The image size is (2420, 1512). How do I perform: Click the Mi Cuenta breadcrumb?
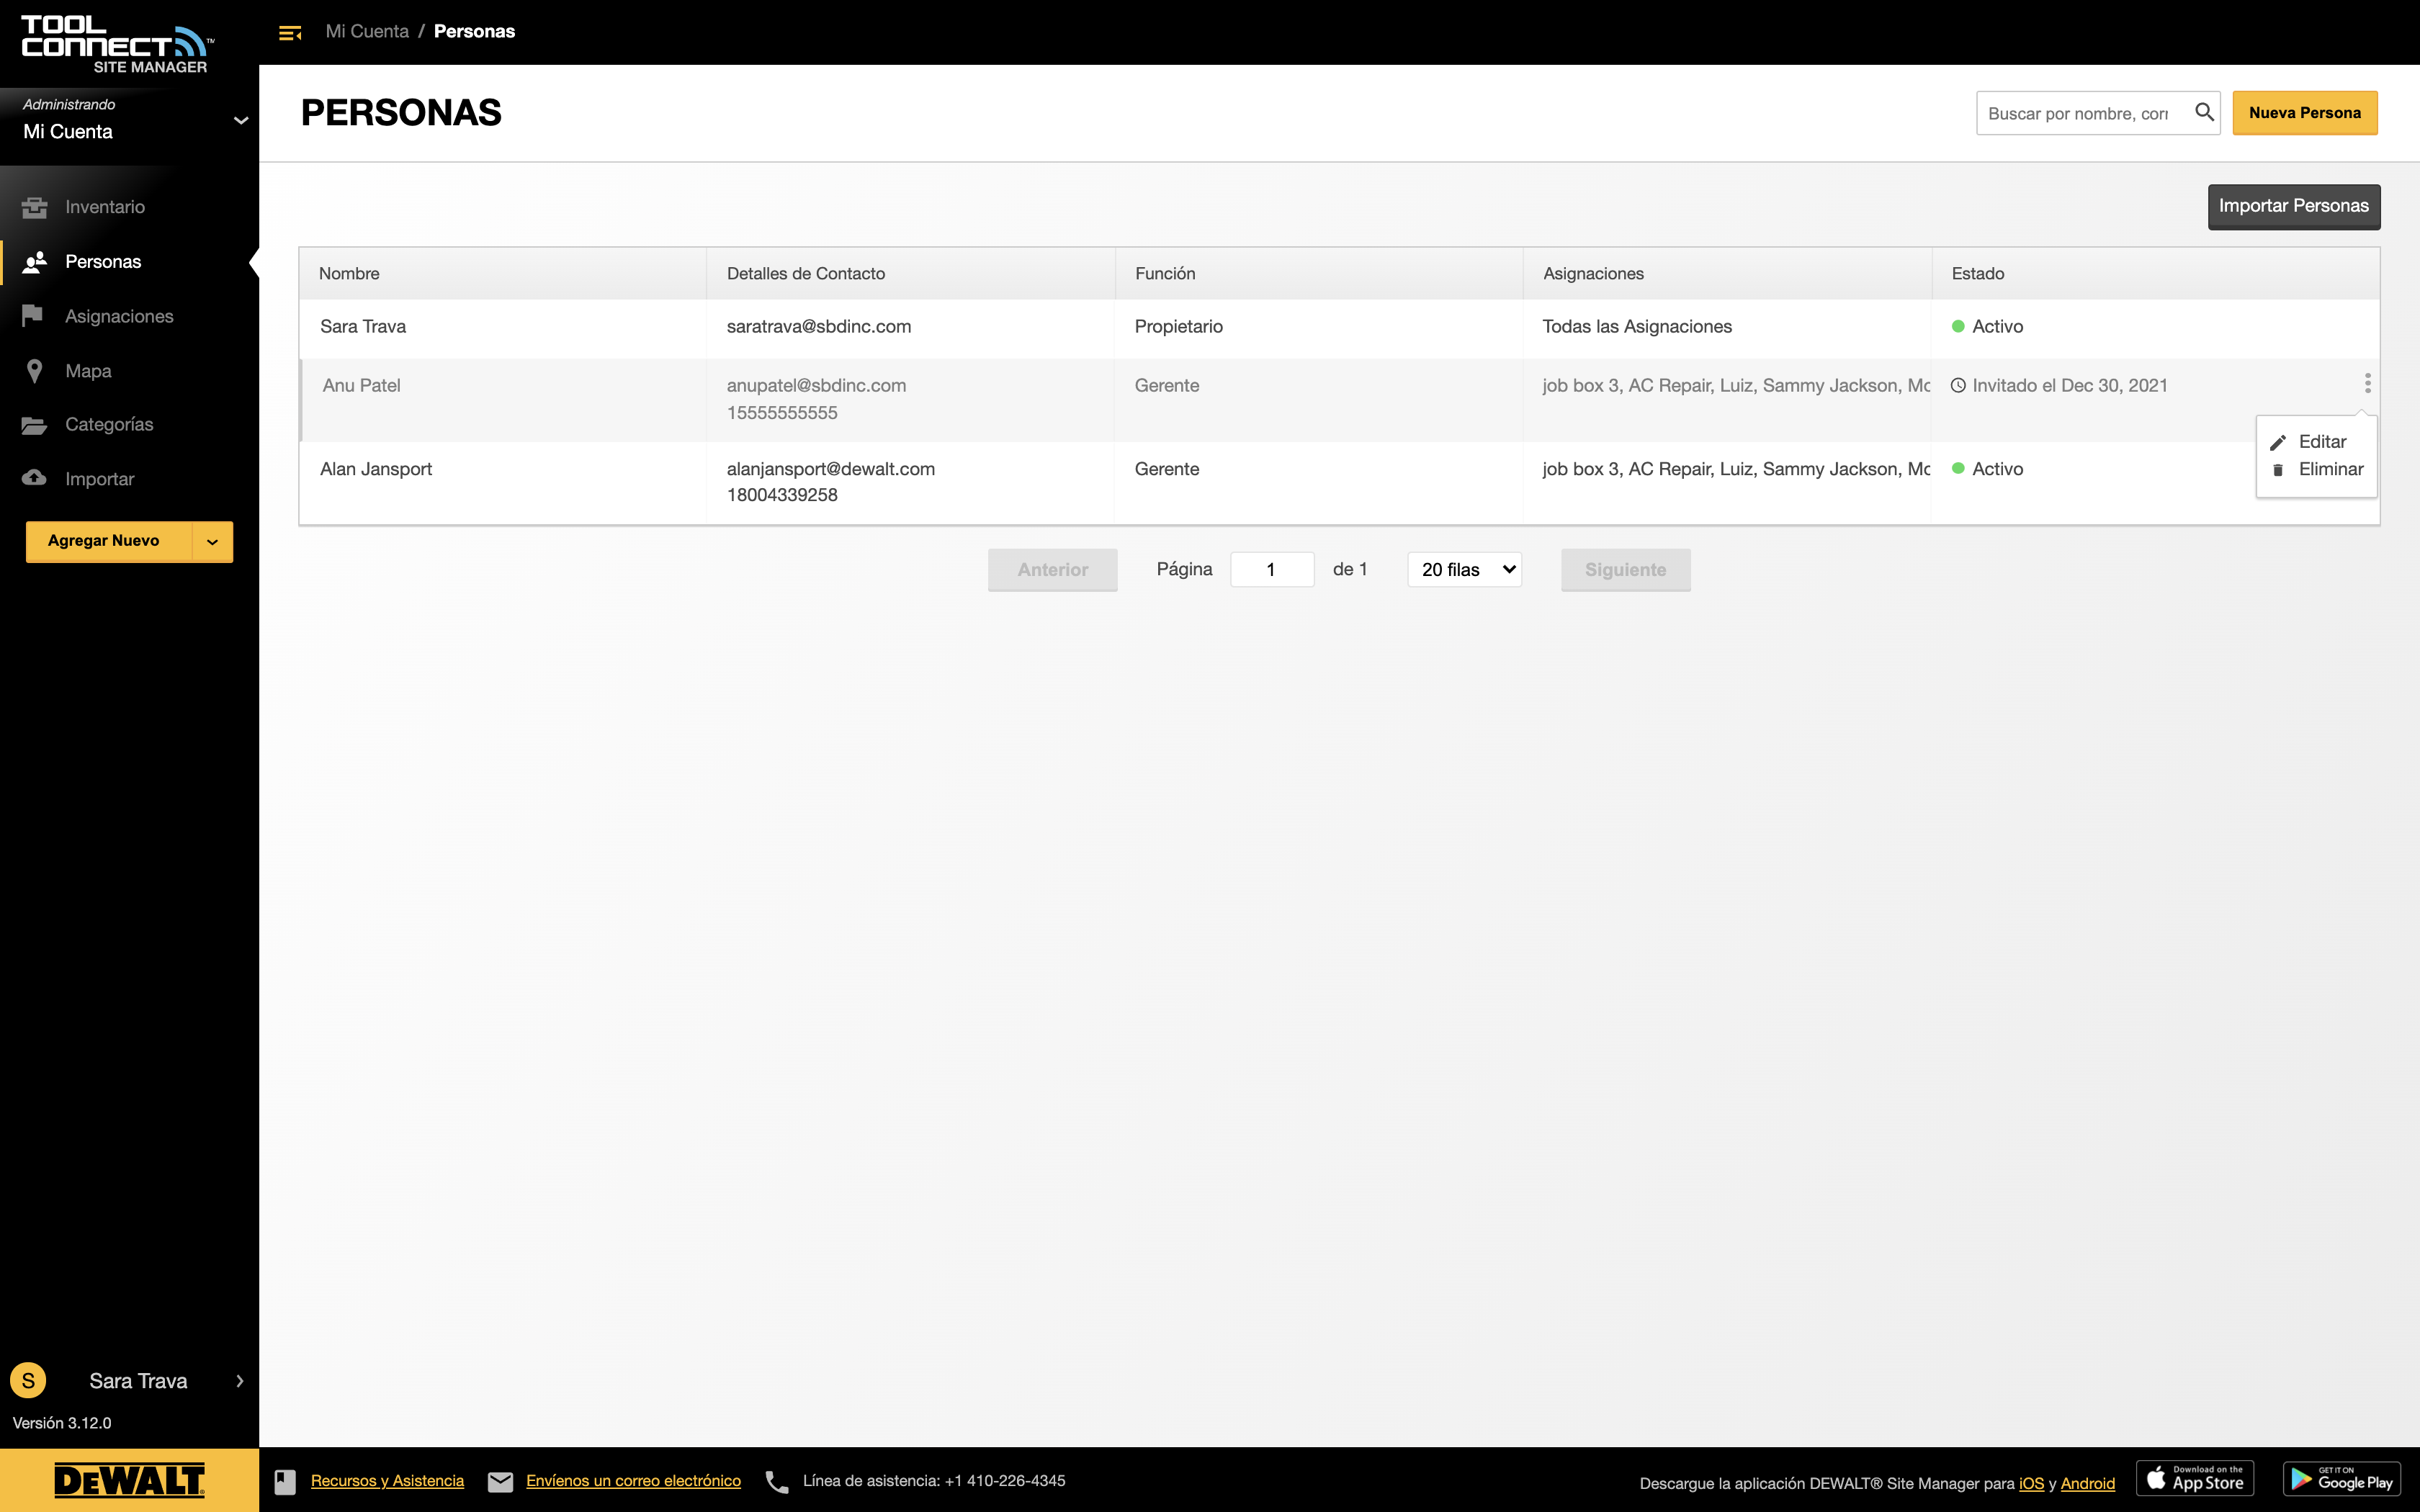point(367,32)
